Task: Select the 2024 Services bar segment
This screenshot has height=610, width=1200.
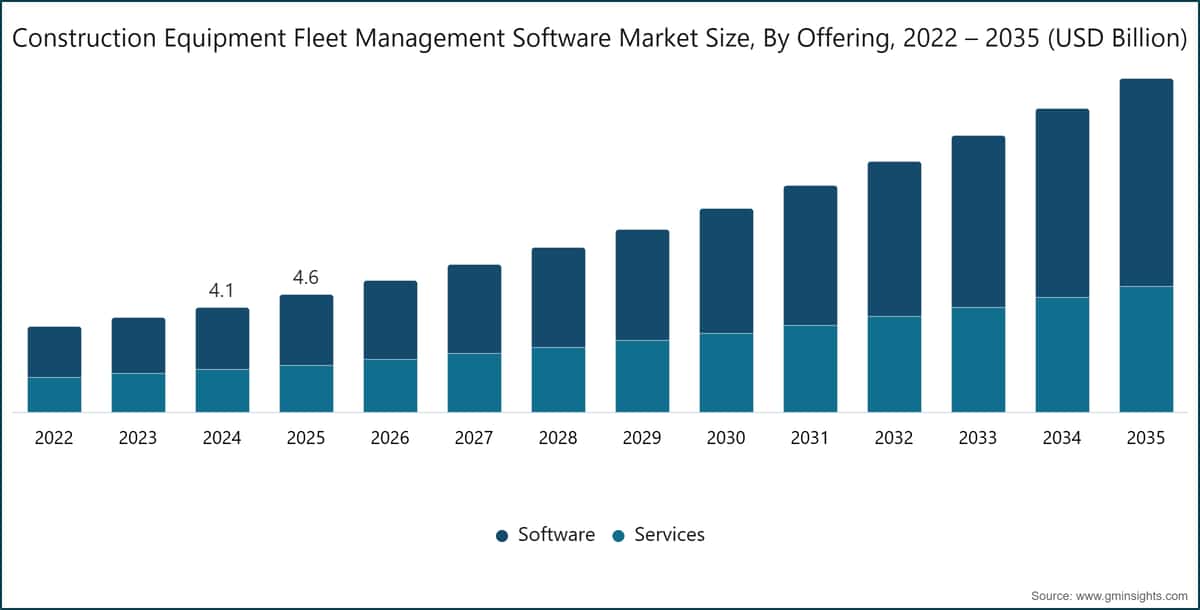Action: pyautogui.click(x=222, y=391)
